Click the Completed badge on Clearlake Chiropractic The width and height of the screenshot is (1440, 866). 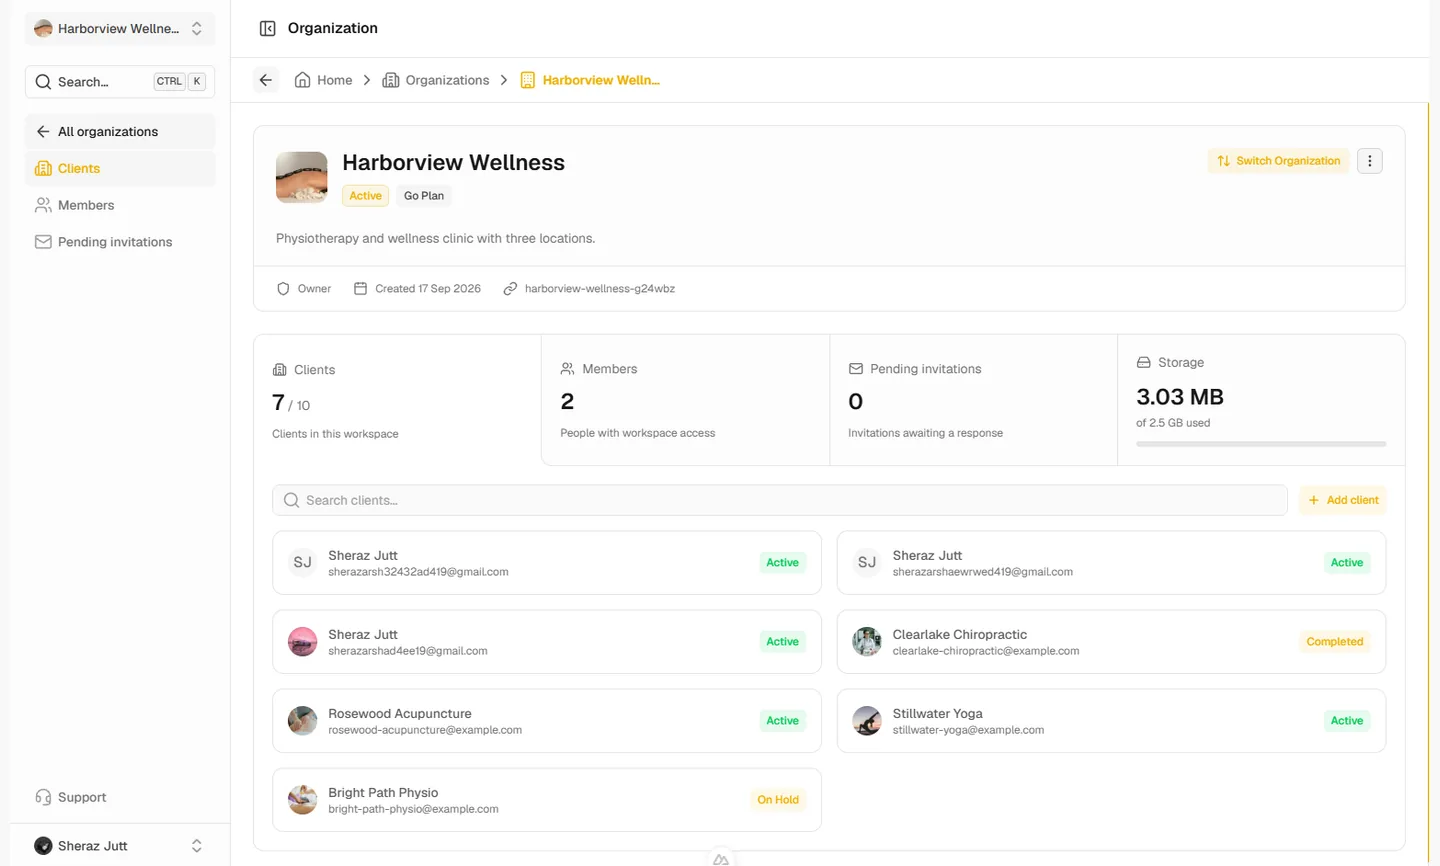1334,641
